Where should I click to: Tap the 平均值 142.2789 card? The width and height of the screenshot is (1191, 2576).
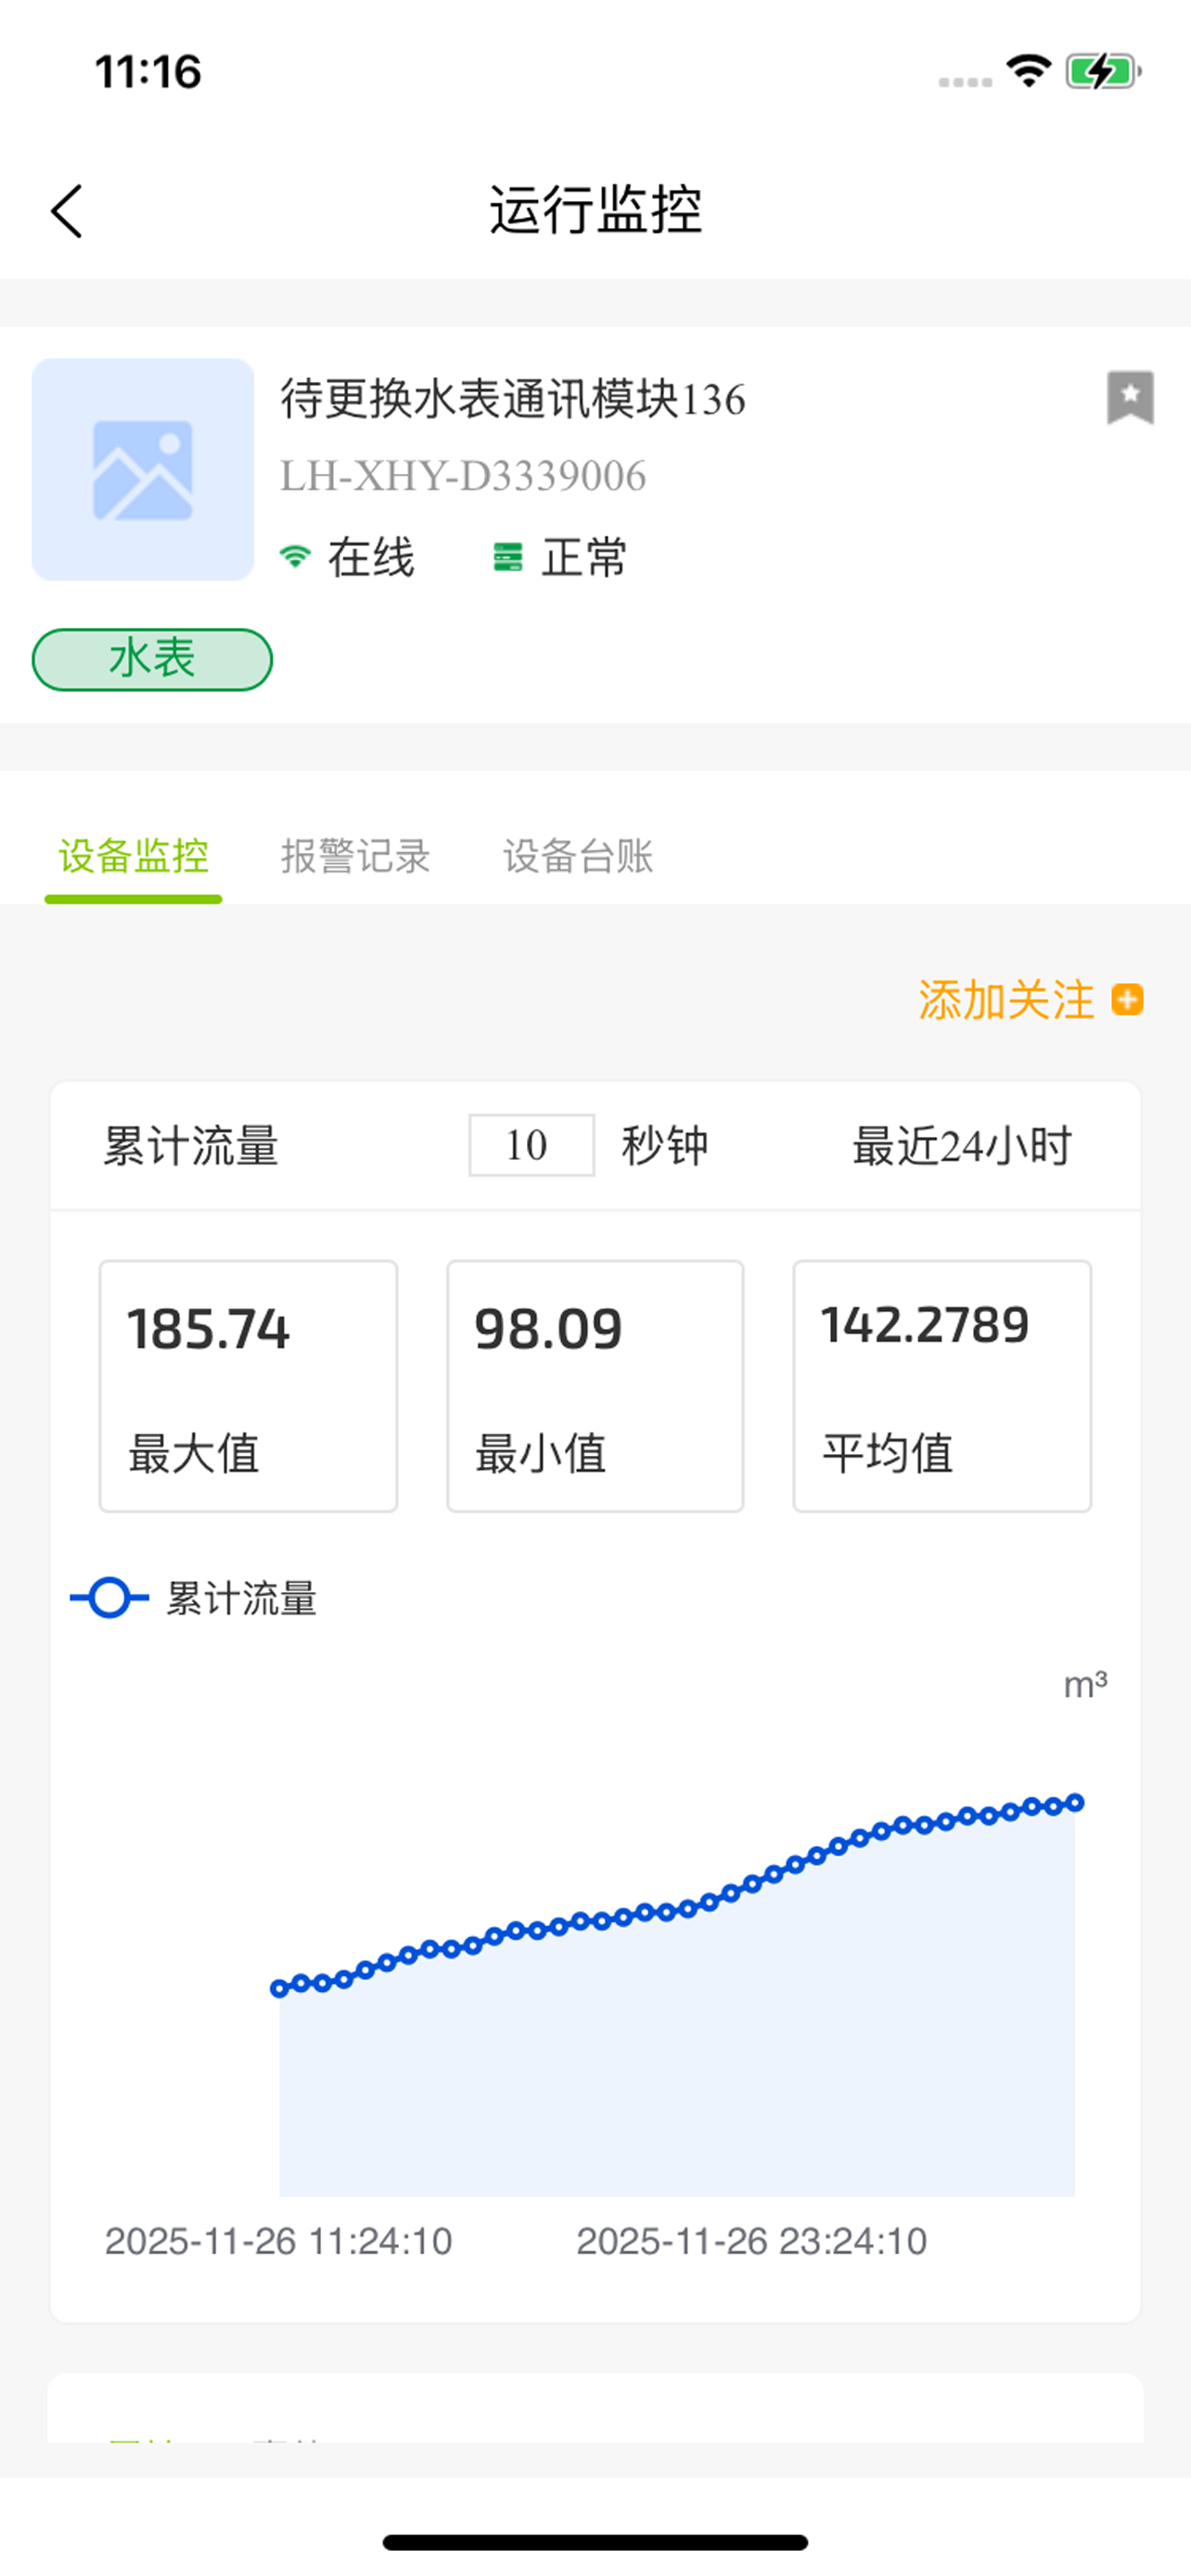942,1386
